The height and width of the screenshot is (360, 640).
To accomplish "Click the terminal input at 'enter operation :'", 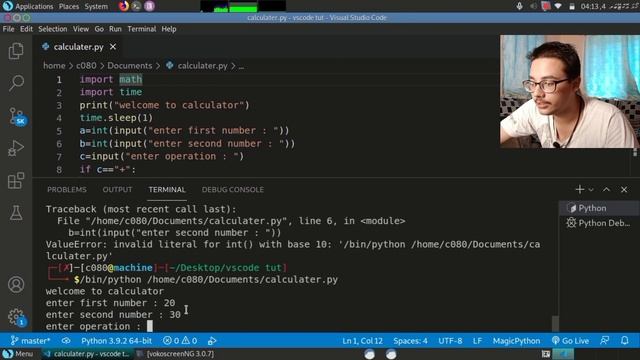I will click(150, 326).
